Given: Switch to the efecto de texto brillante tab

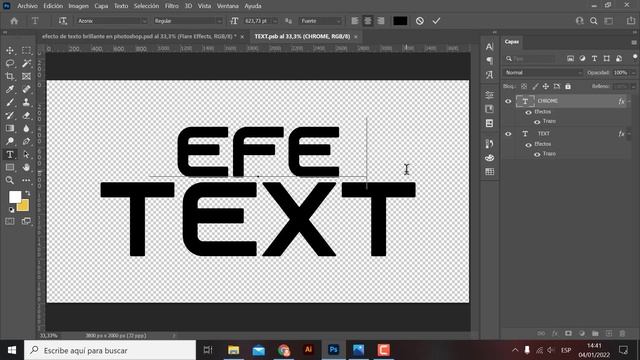Looking at the screenshot, I should 139,36.
